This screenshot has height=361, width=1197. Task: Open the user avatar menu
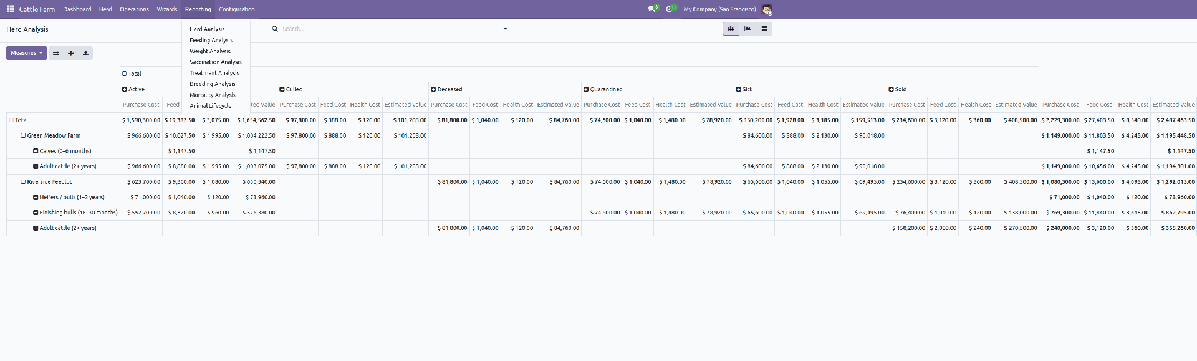coord(766,9)
